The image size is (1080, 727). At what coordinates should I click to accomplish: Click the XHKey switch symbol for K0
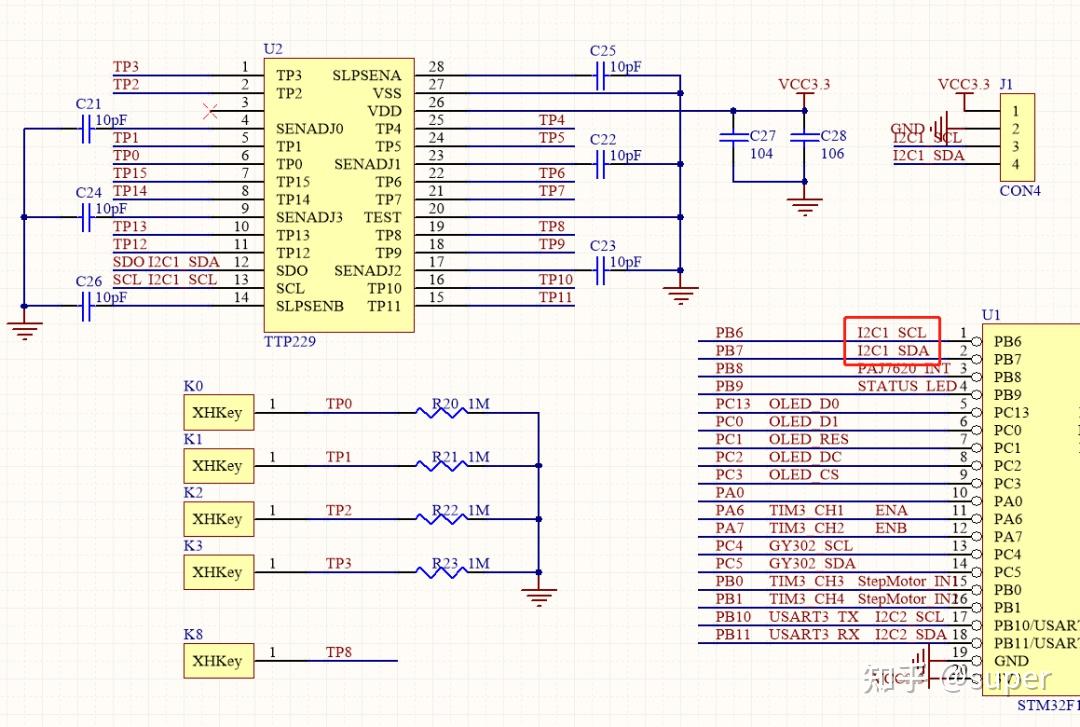(217, 412)
